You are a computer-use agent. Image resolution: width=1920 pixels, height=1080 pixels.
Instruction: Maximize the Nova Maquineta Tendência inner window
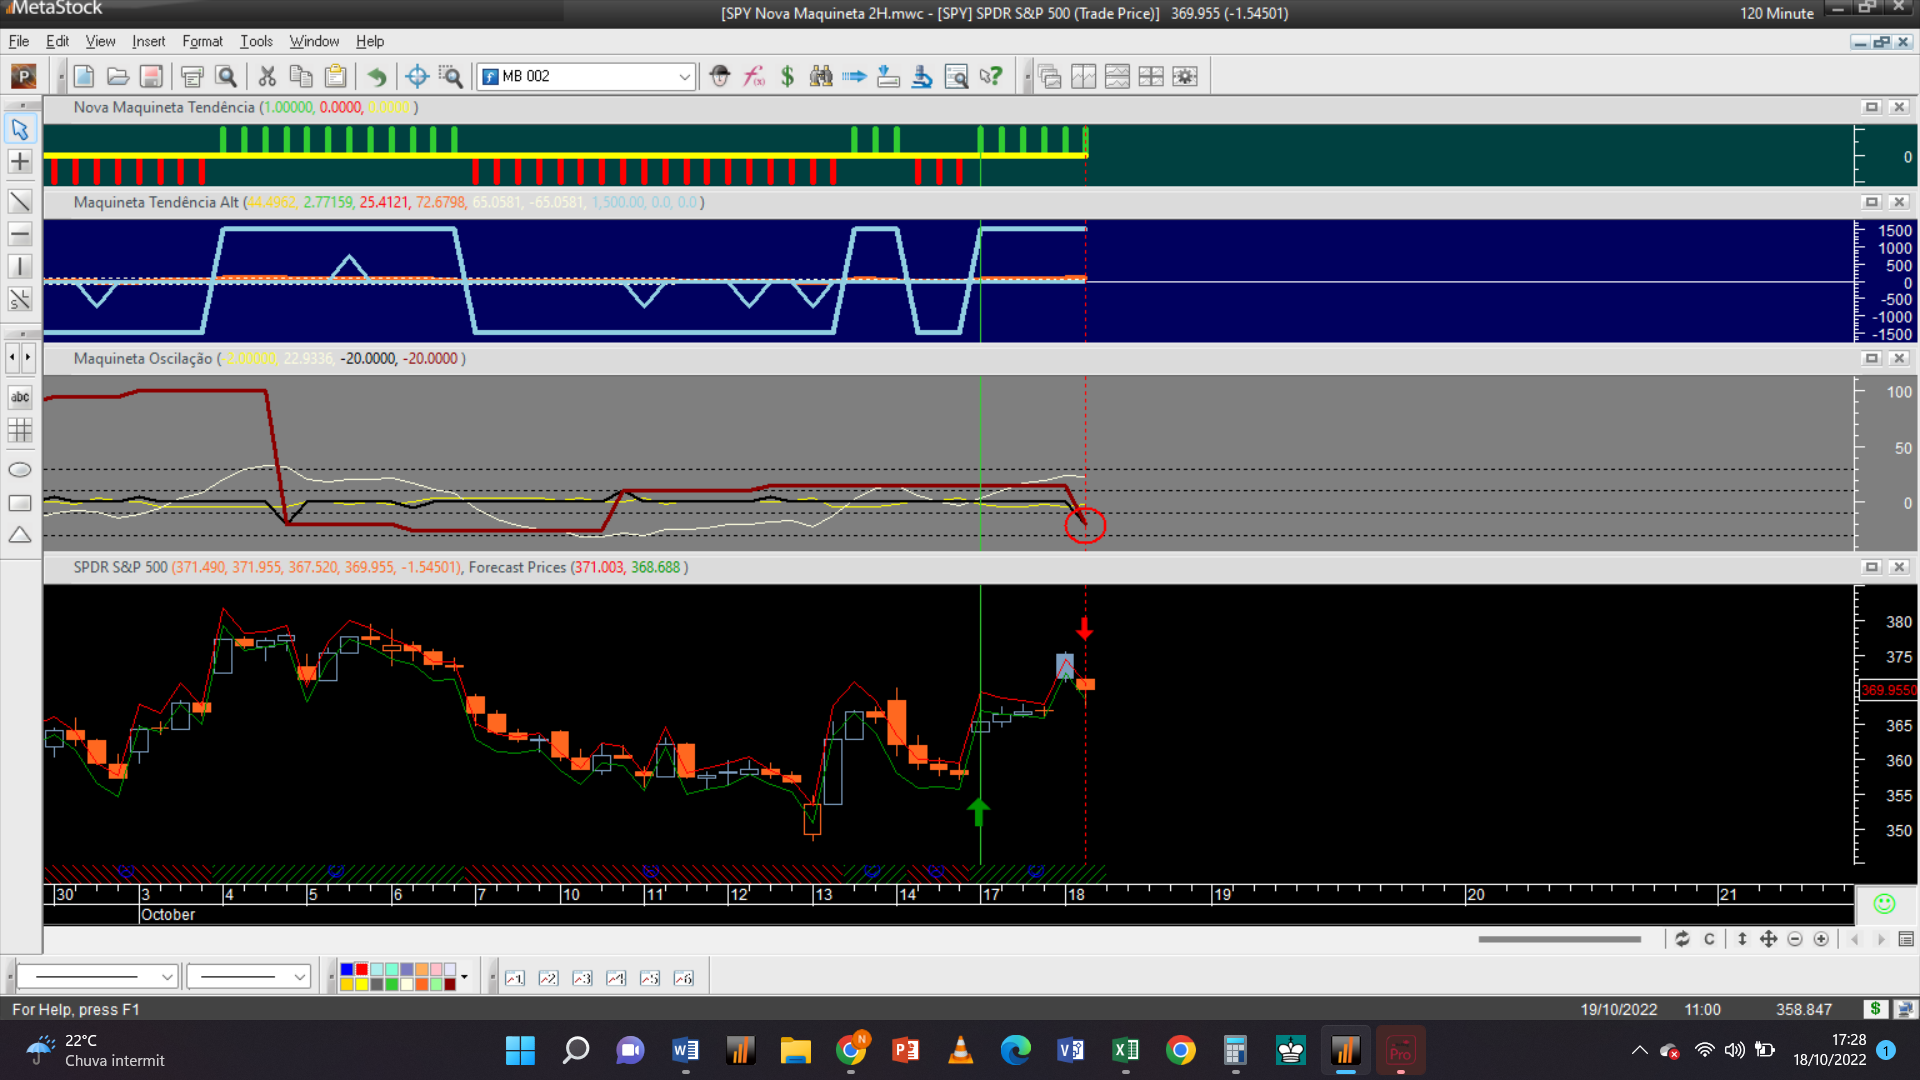pyautogui.click(x=1871, y=107)
